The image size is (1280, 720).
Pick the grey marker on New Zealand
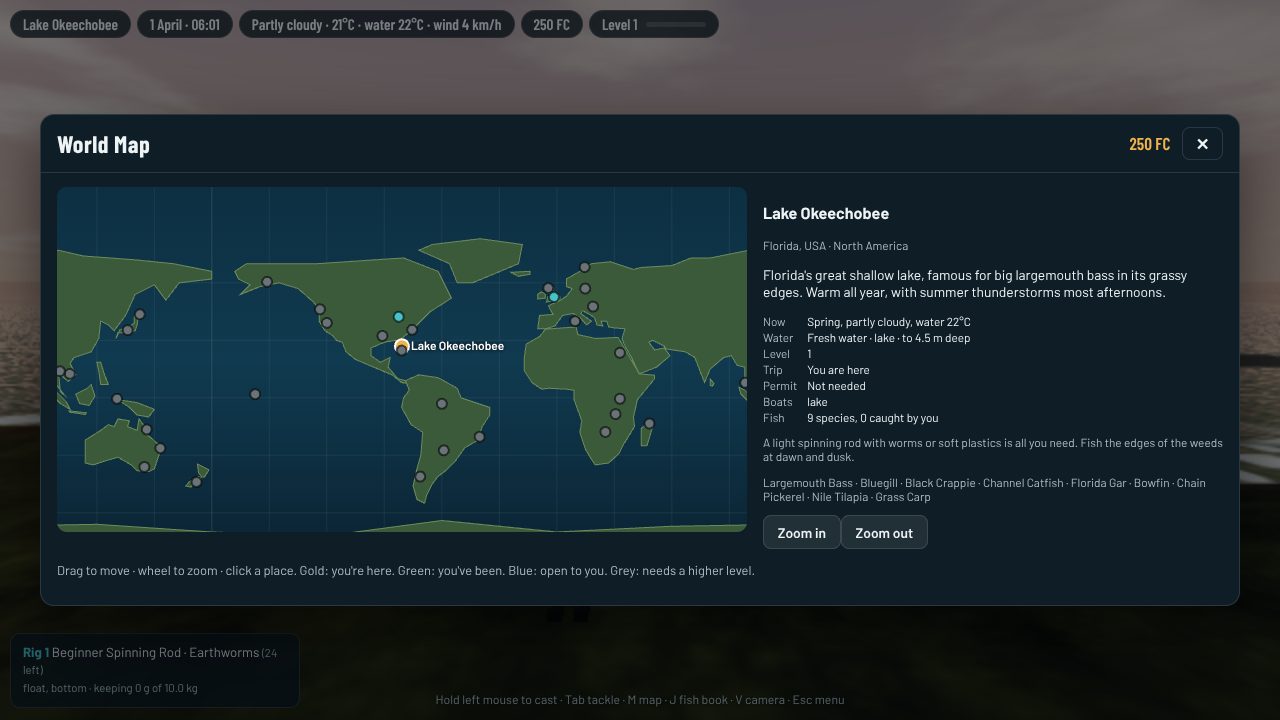(196, 482)
